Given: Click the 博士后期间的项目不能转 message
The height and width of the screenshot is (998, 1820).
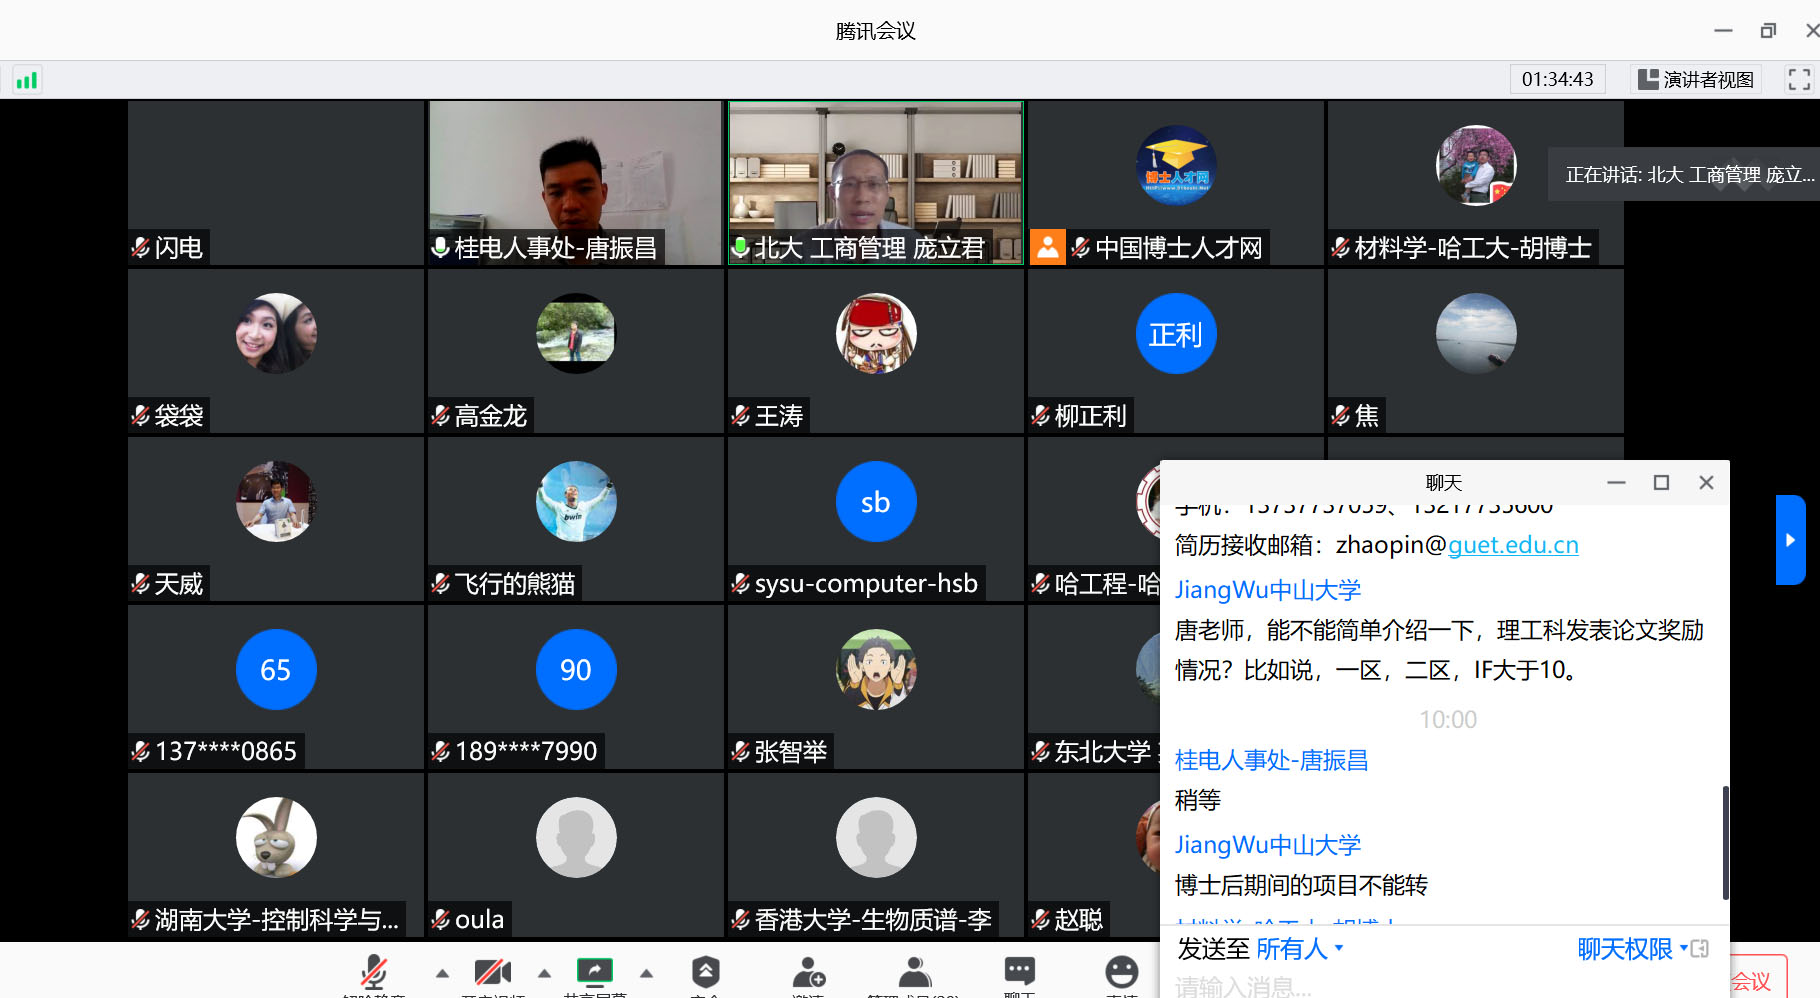Looking at the screenshot, I should point(1301,885).
